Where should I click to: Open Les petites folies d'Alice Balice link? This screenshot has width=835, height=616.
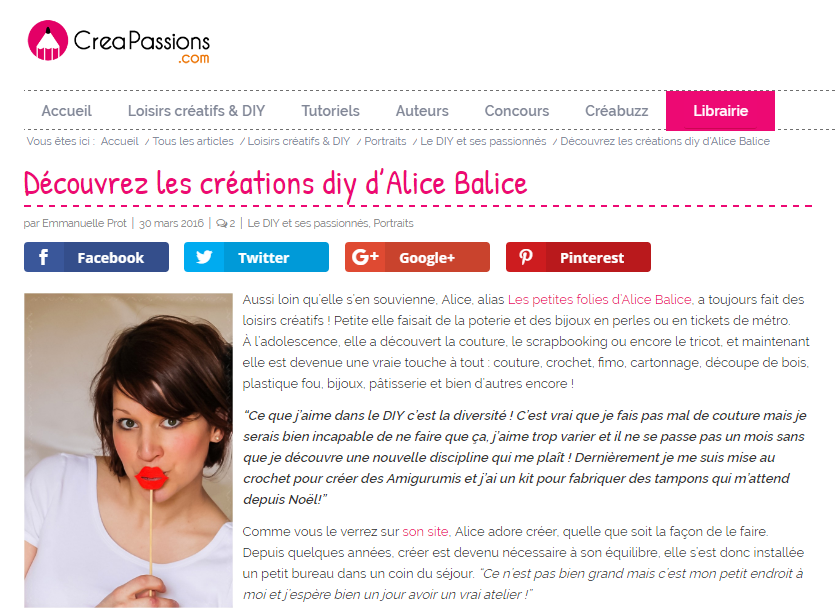point(600,300)
